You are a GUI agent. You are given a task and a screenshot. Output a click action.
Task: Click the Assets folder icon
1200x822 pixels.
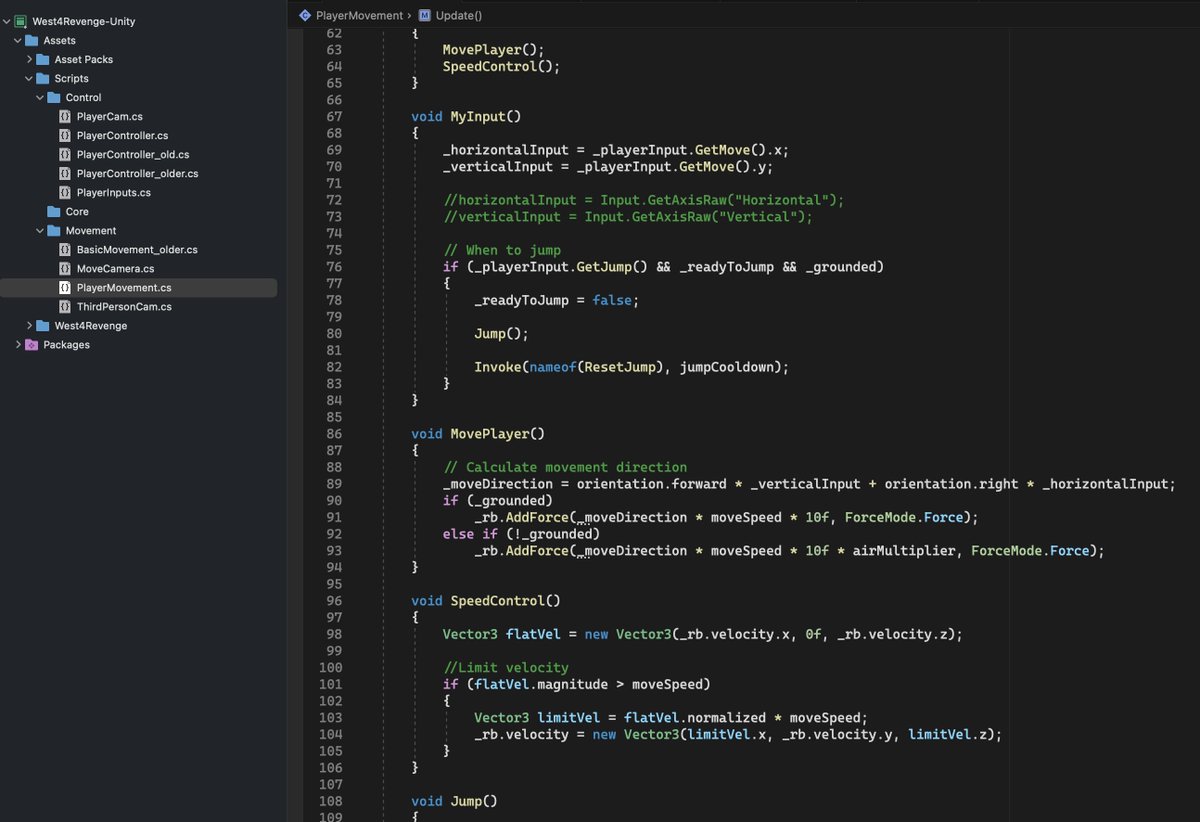click(31, 40)
